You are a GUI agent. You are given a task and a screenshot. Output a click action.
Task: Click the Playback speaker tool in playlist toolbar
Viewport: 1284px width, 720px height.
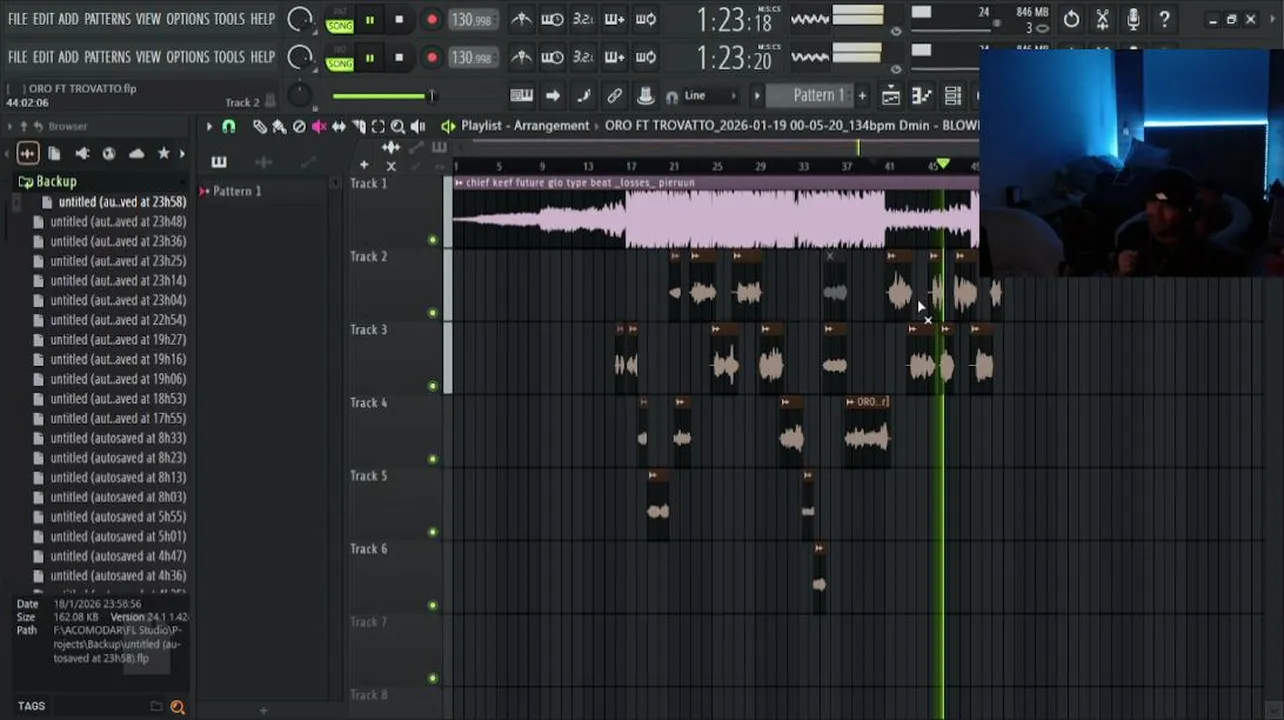(418, 127)
